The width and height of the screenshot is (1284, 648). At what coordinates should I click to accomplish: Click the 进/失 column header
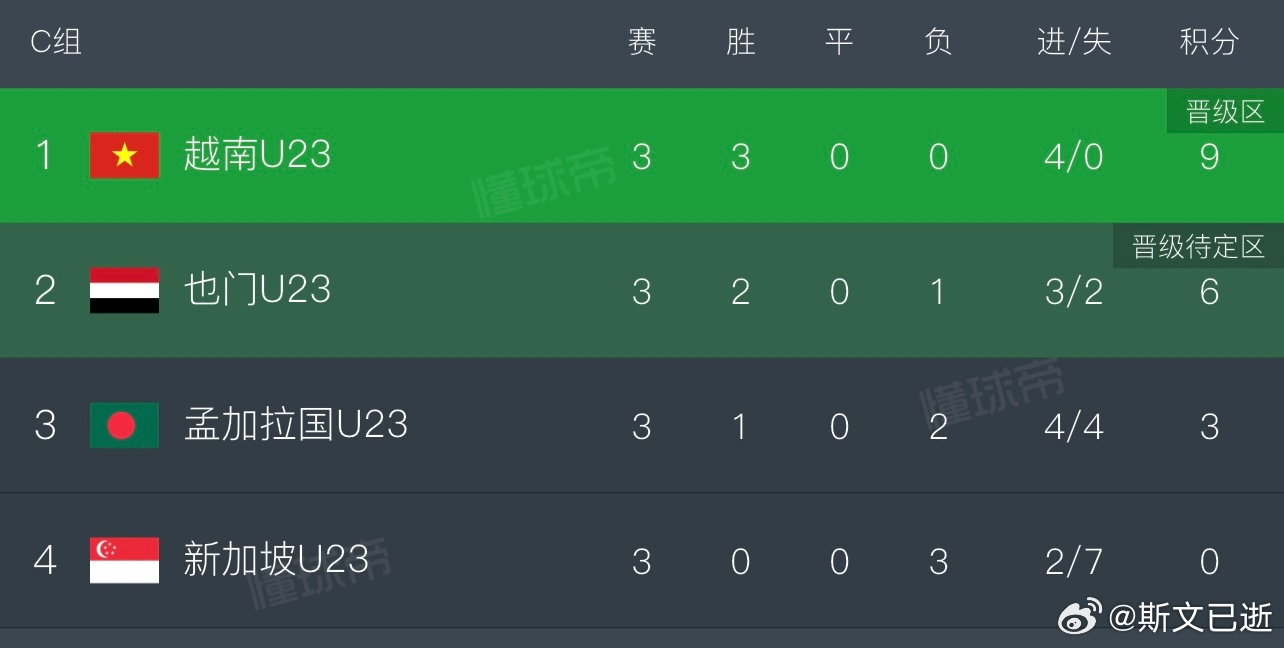click(x=1074, y=42)
